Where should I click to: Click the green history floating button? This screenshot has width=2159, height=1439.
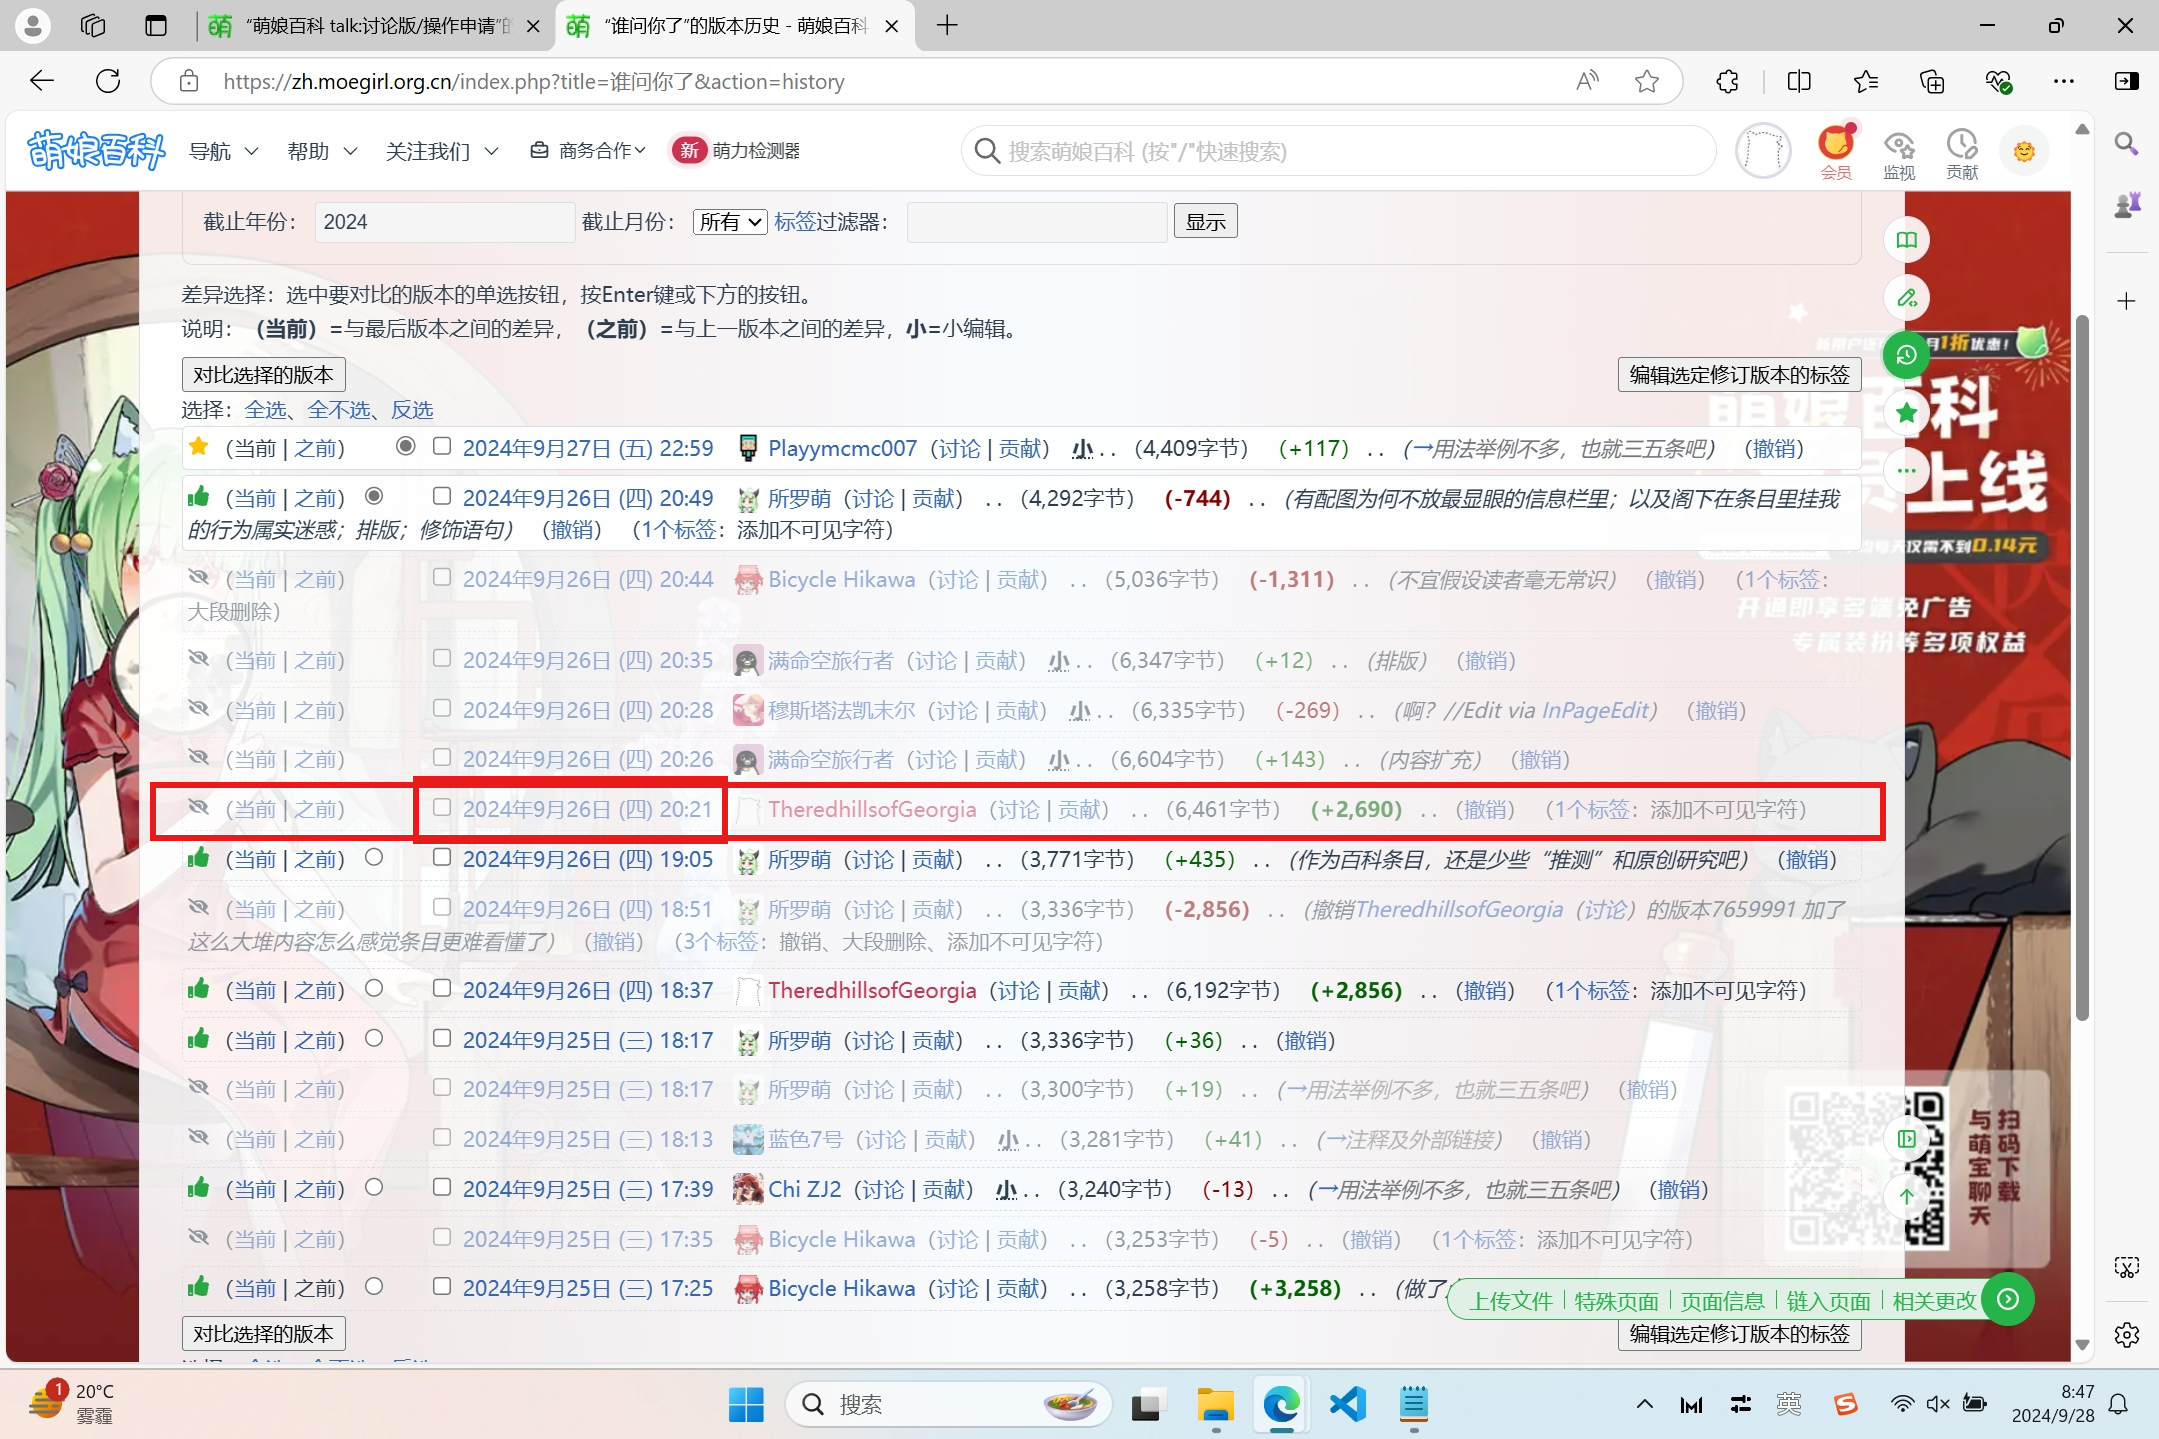click(1906, 355)
